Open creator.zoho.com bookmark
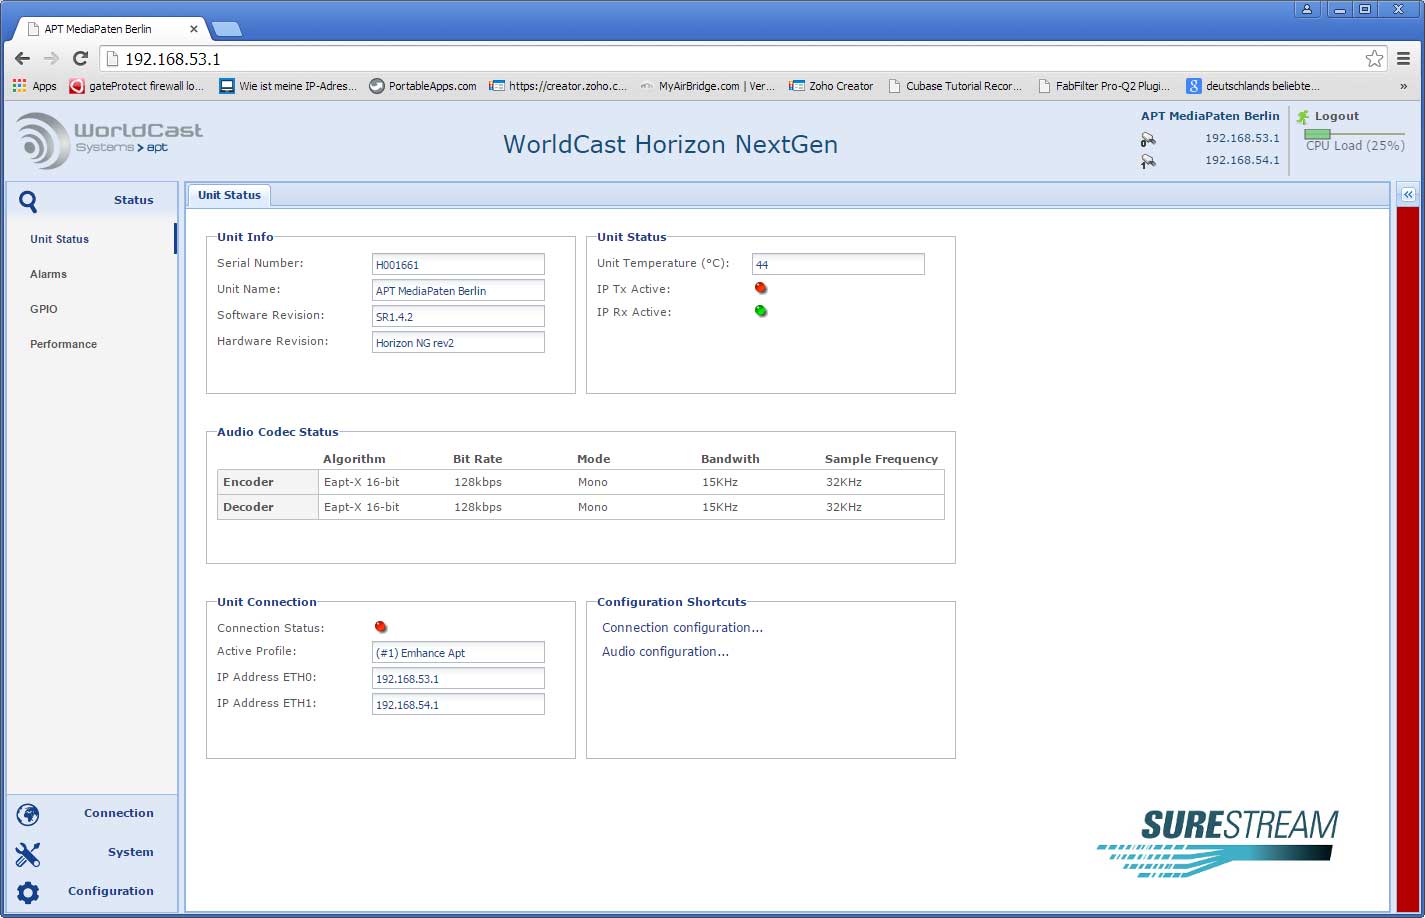Viewport: 1425px width, 918px height. coord(558,86)
